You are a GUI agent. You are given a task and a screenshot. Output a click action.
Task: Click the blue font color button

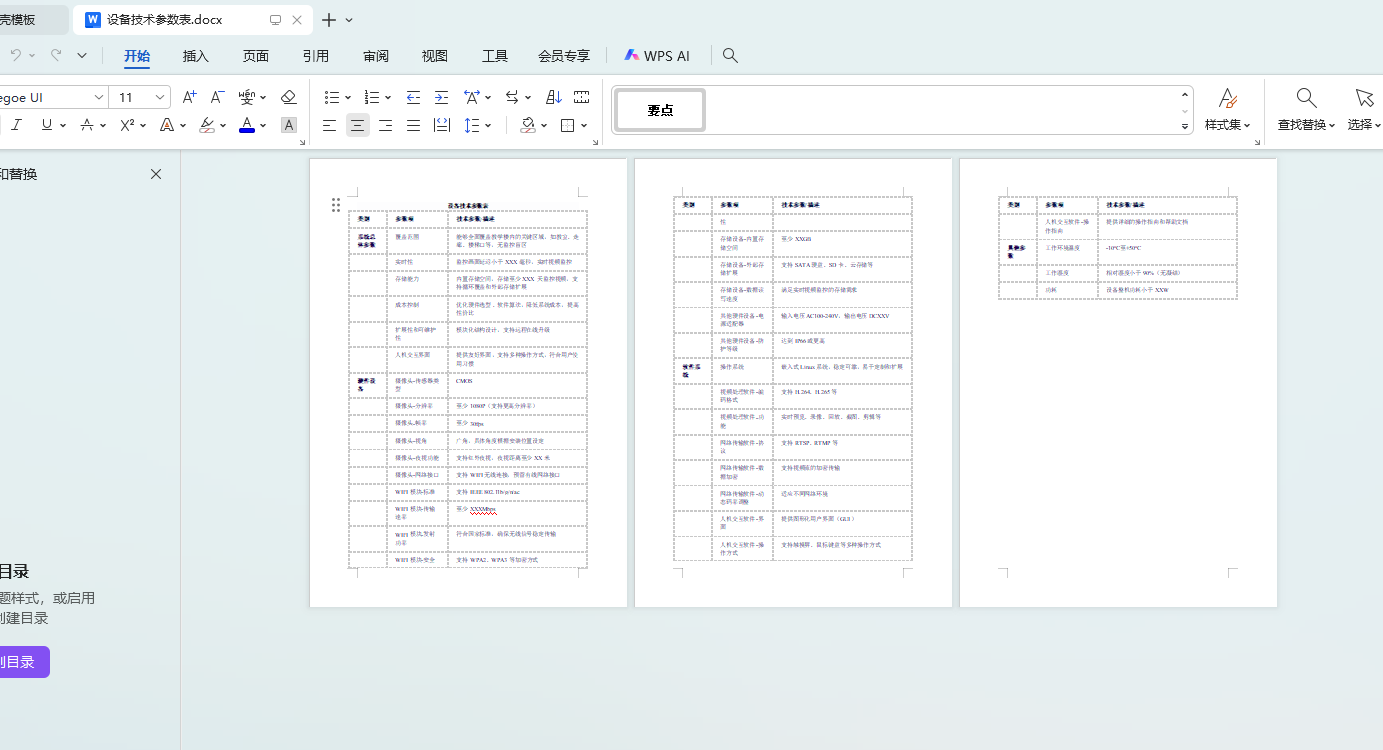pyautogui.click(x=247, y=125)
